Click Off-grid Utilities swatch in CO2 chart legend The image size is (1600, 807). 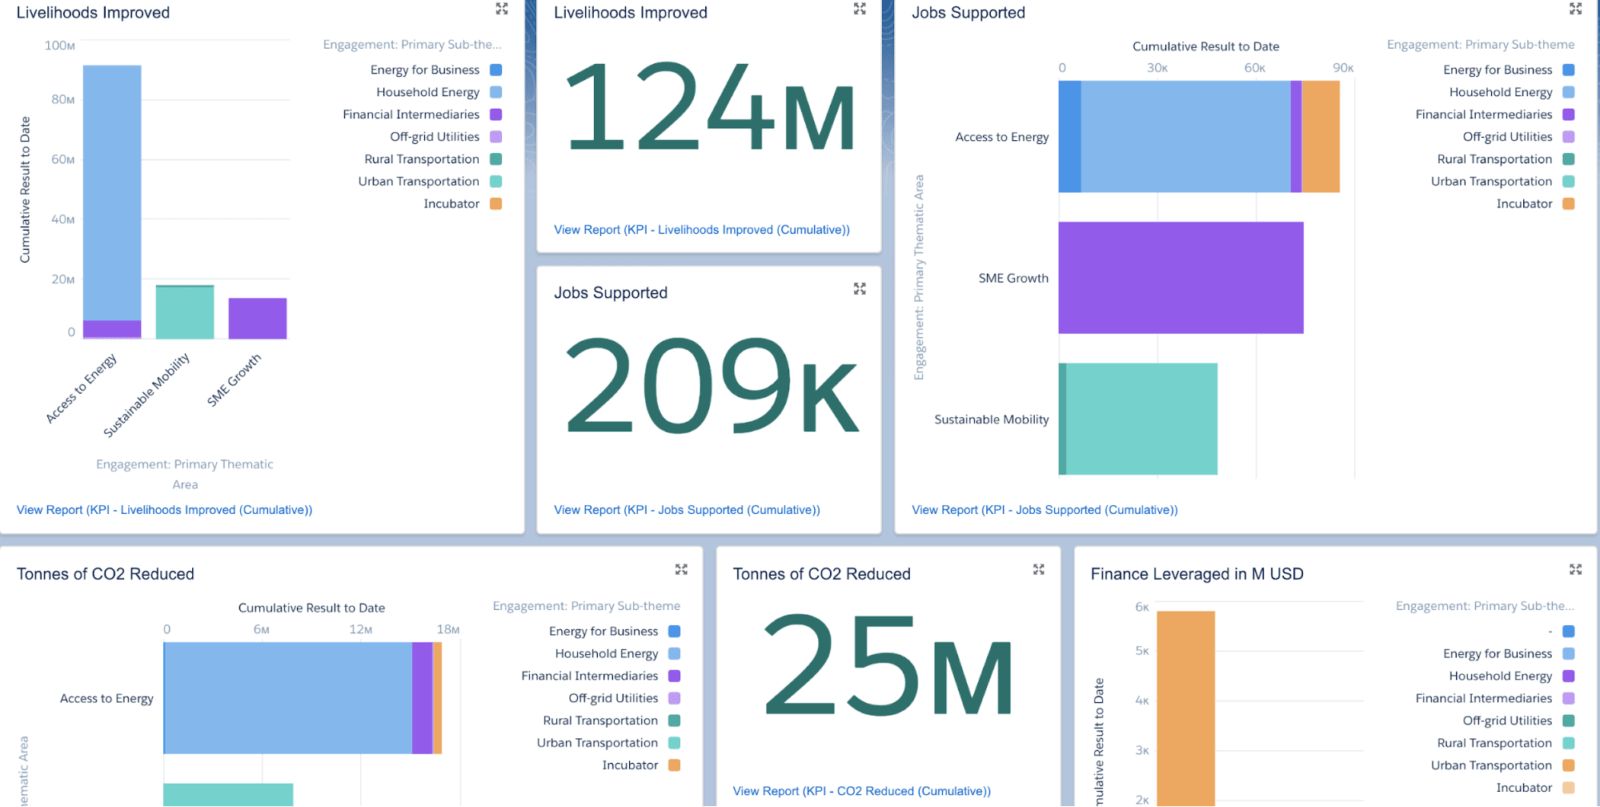(x=674, y=698)
